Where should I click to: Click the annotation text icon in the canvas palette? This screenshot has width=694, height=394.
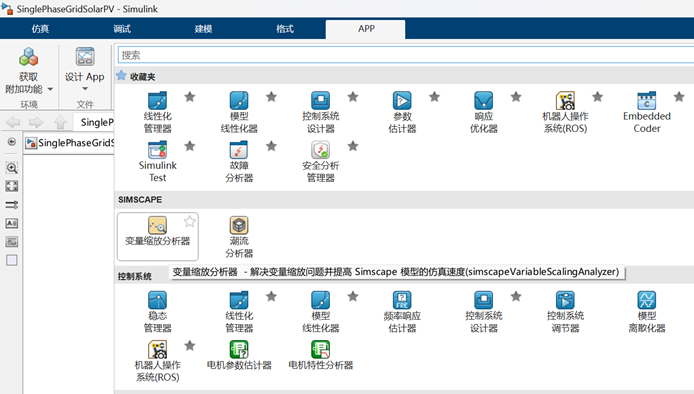[x=12, y=223]
